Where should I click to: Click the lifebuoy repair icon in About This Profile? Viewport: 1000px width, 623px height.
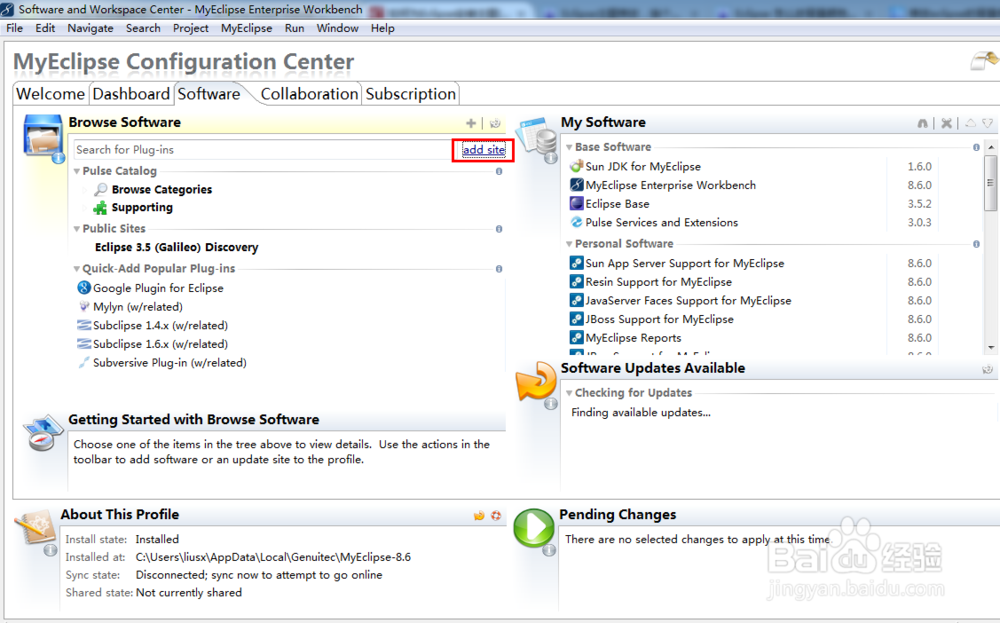pos(496,515)
